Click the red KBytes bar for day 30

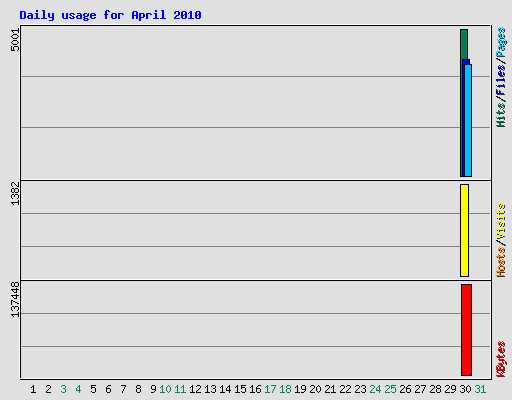click(x=466, y=330)
